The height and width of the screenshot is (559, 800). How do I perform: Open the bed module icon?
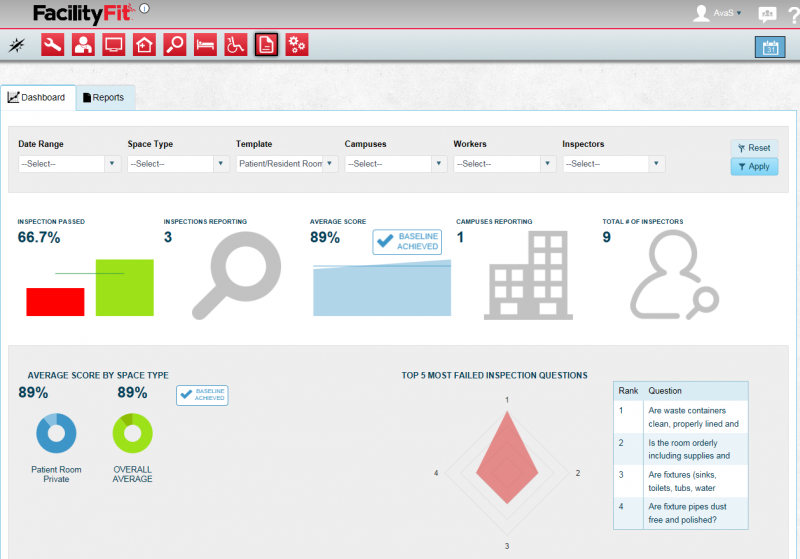pyautogui.click(x=205, y=45)
